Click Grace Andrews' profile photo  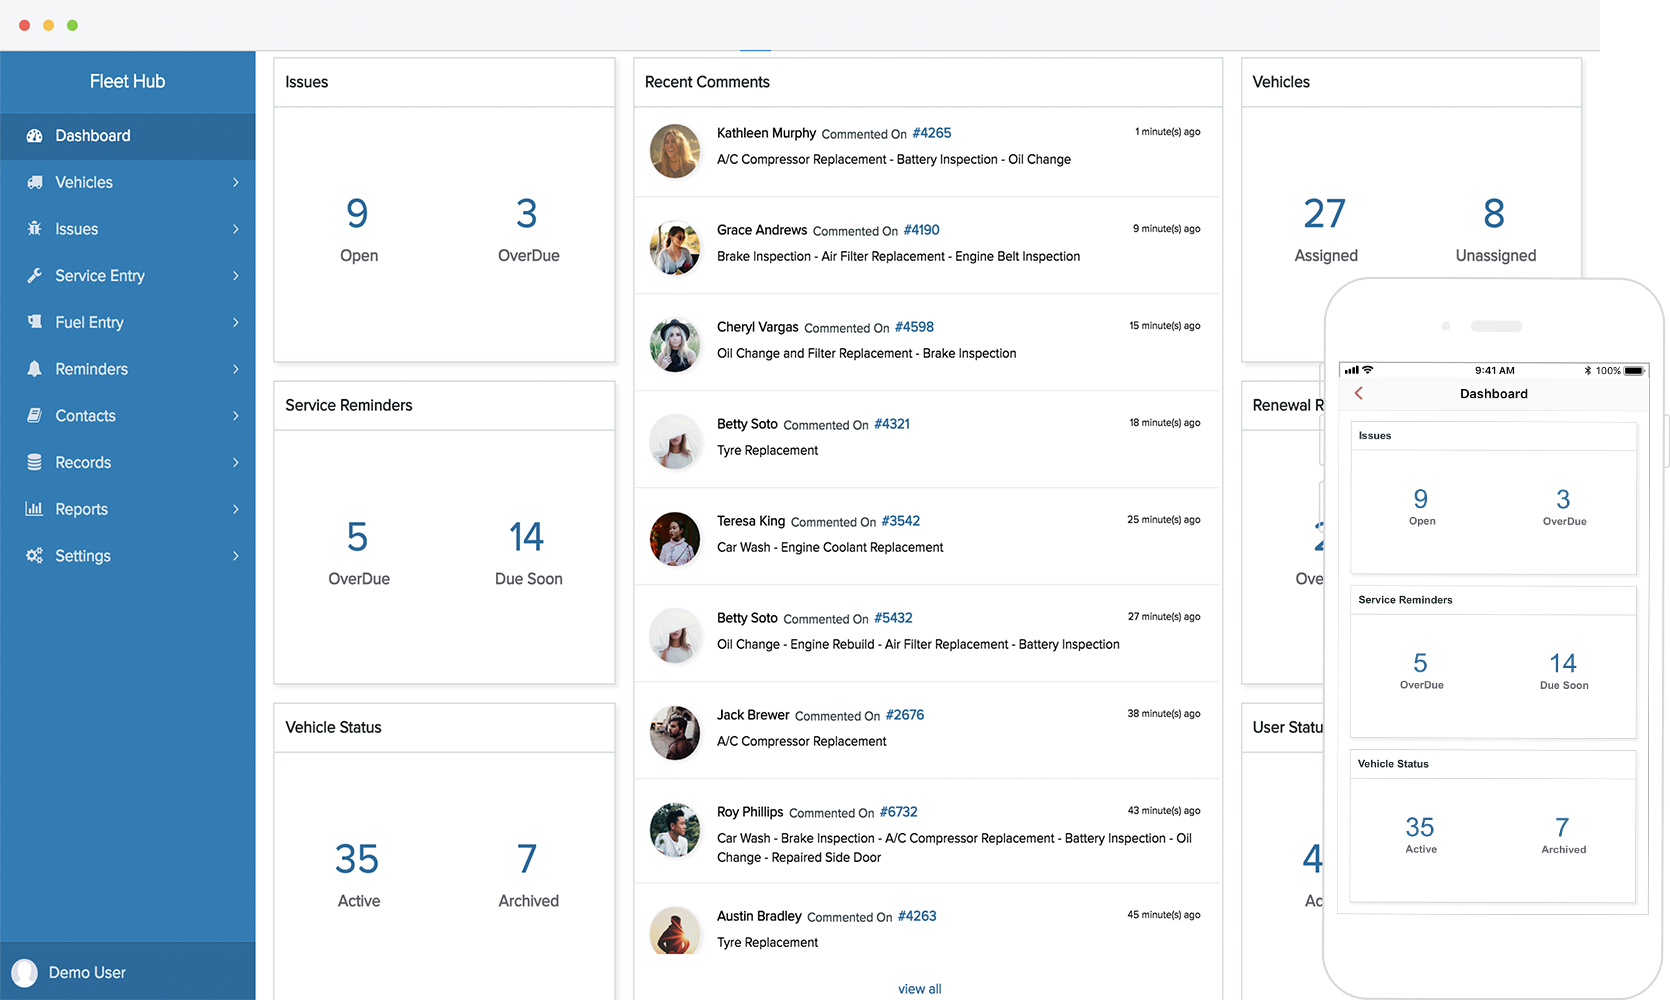tap(675, 248)
